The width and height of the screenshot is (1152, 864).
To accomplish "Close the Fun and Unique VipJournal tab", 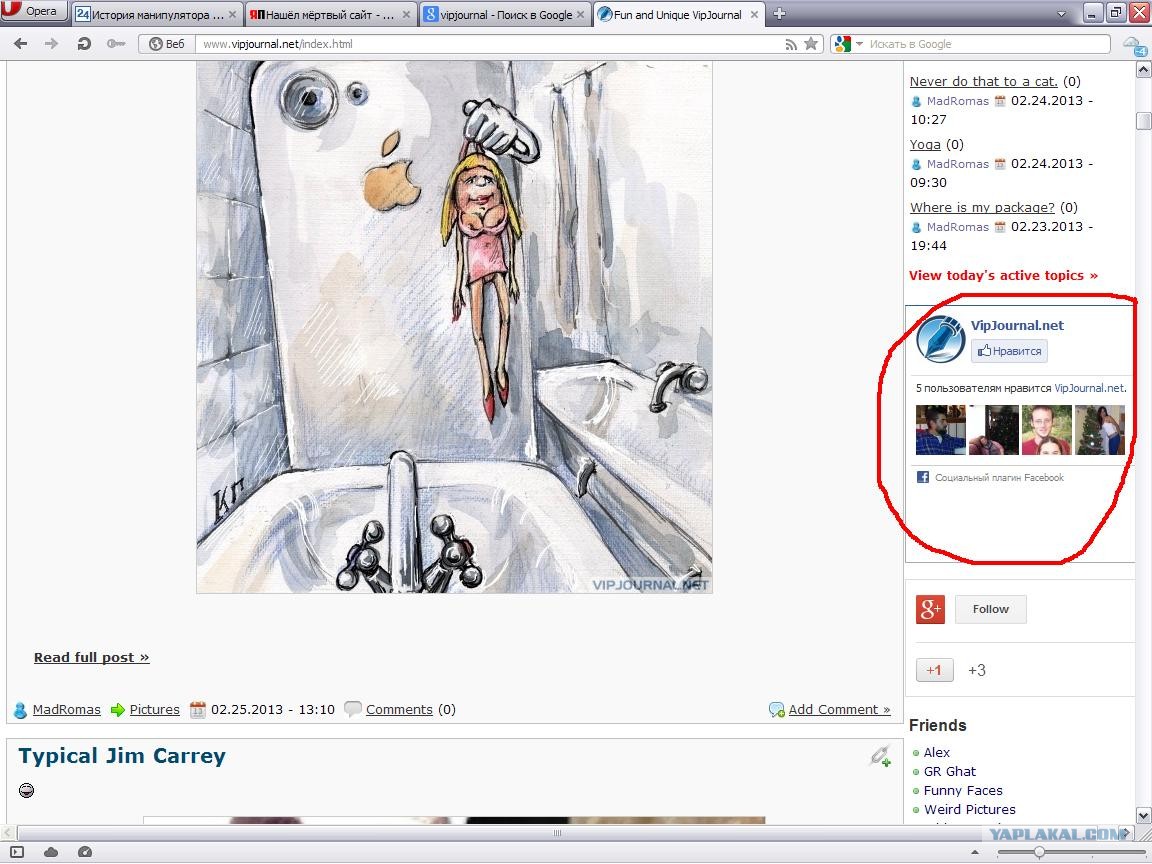I will (754, 15).
